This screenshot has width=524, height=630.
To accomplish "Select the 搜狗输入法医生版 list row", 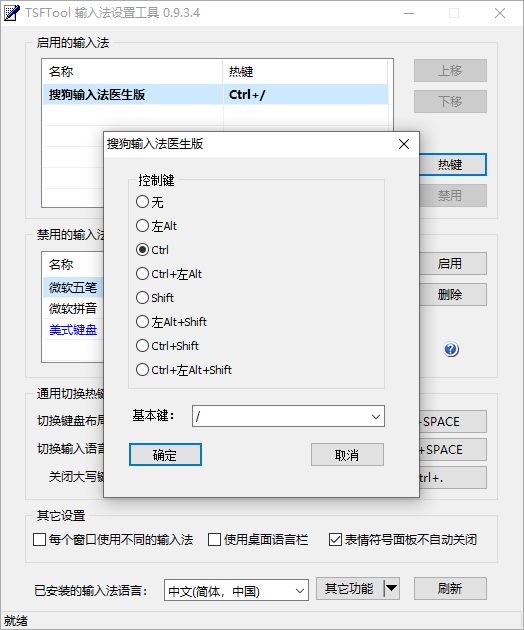I will (x=216, y=94).
